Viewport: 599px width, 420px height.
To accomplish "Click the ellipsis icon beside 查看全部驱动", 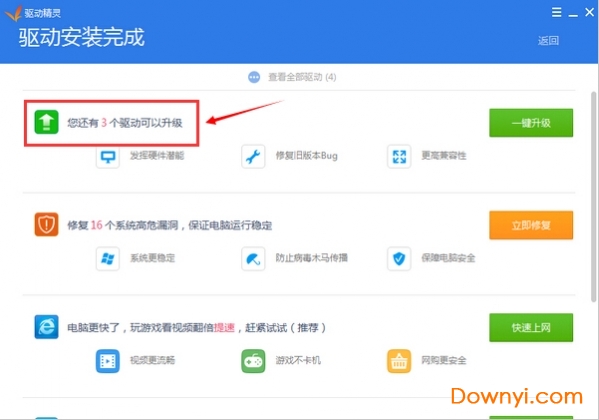I will click(254, 77).
